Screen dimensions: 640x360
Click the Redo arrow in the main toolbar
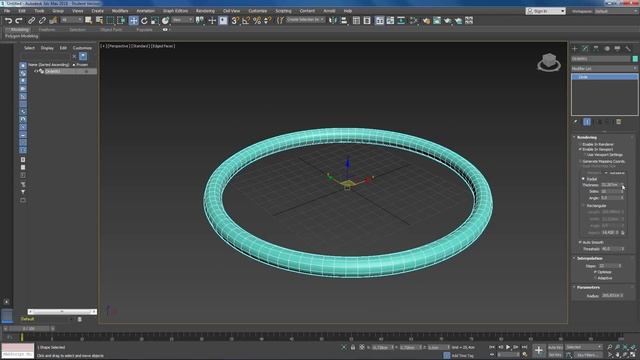[x=19, y=20]
